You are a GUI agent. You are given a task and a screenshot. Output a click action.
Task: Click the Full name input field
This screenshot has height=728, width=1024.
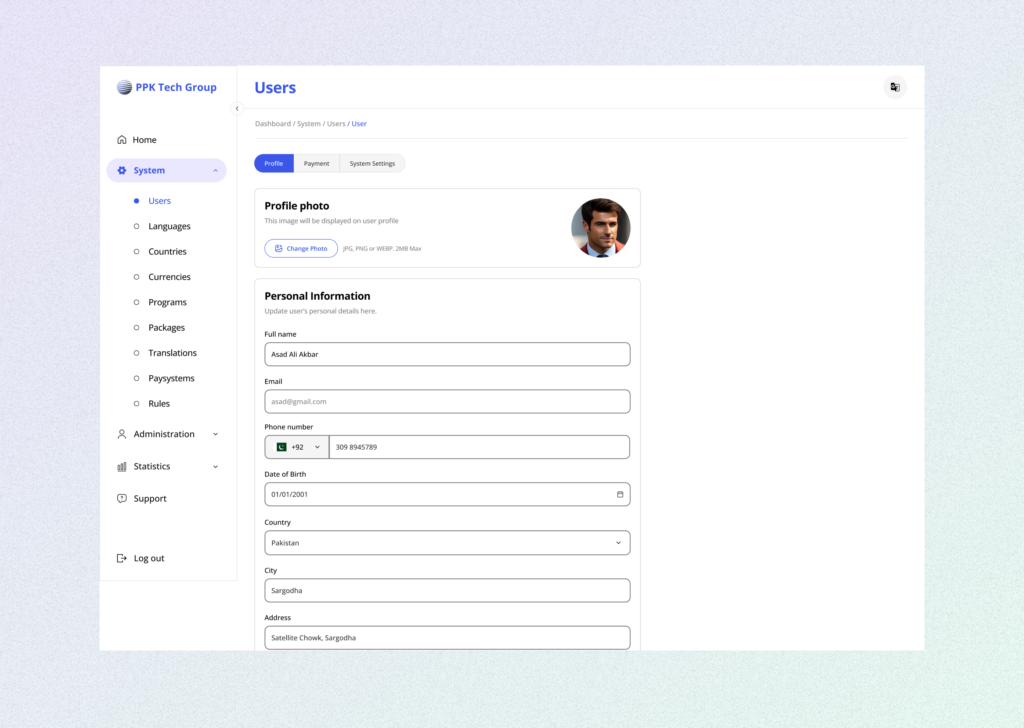pos(447,354)
